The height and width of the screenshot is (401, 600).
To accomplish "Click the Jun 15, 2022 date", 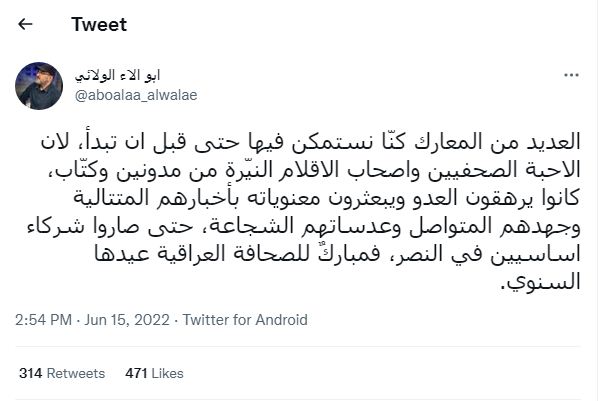I will pyautogui.click(x=127, y=320).
